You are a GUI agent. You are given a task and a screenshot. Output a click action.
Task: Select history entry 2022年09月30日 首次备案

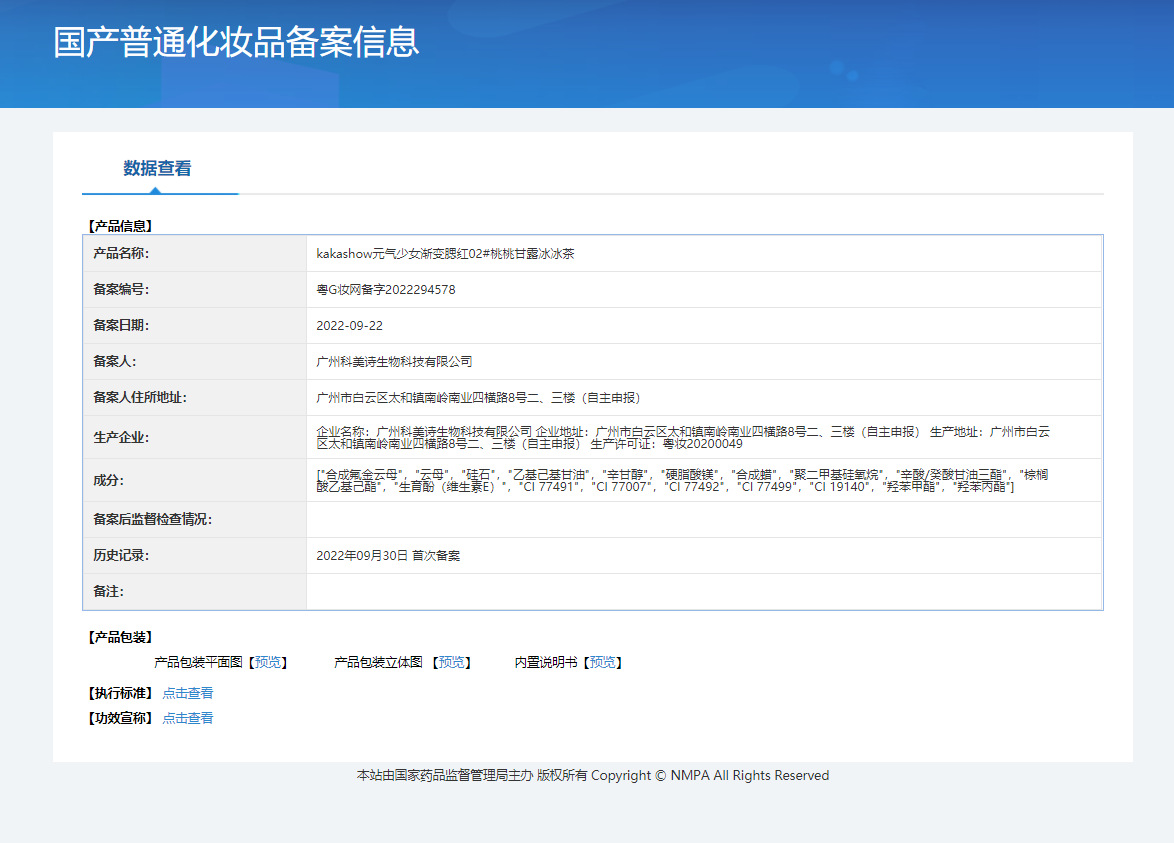(388, 556)
